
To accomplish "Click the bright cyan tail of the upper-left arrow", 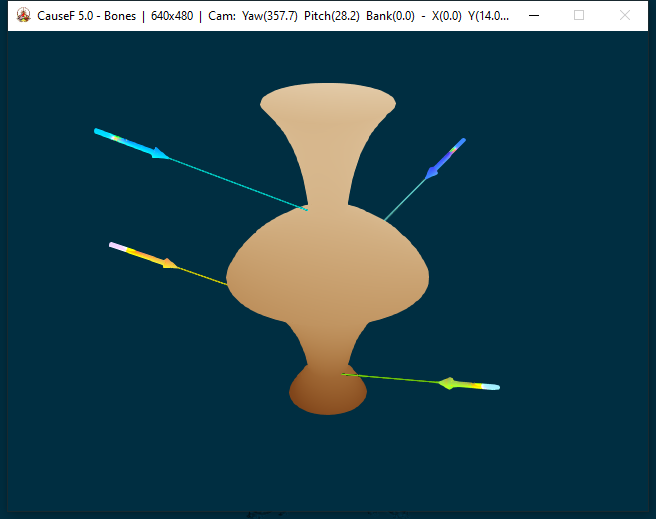I will [105, 134].
